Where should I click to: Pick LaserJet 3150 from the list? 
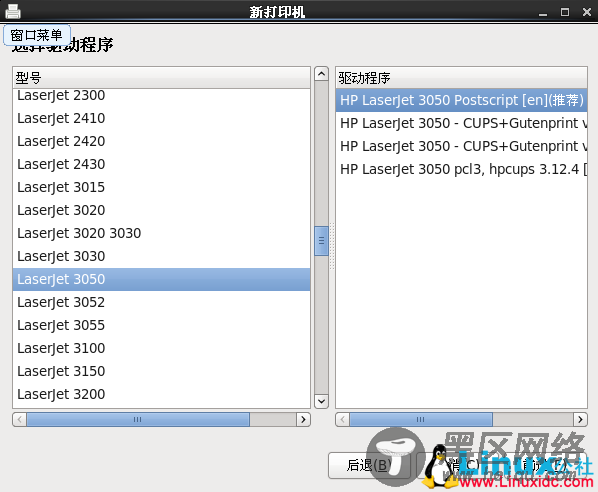pos(161,371)
